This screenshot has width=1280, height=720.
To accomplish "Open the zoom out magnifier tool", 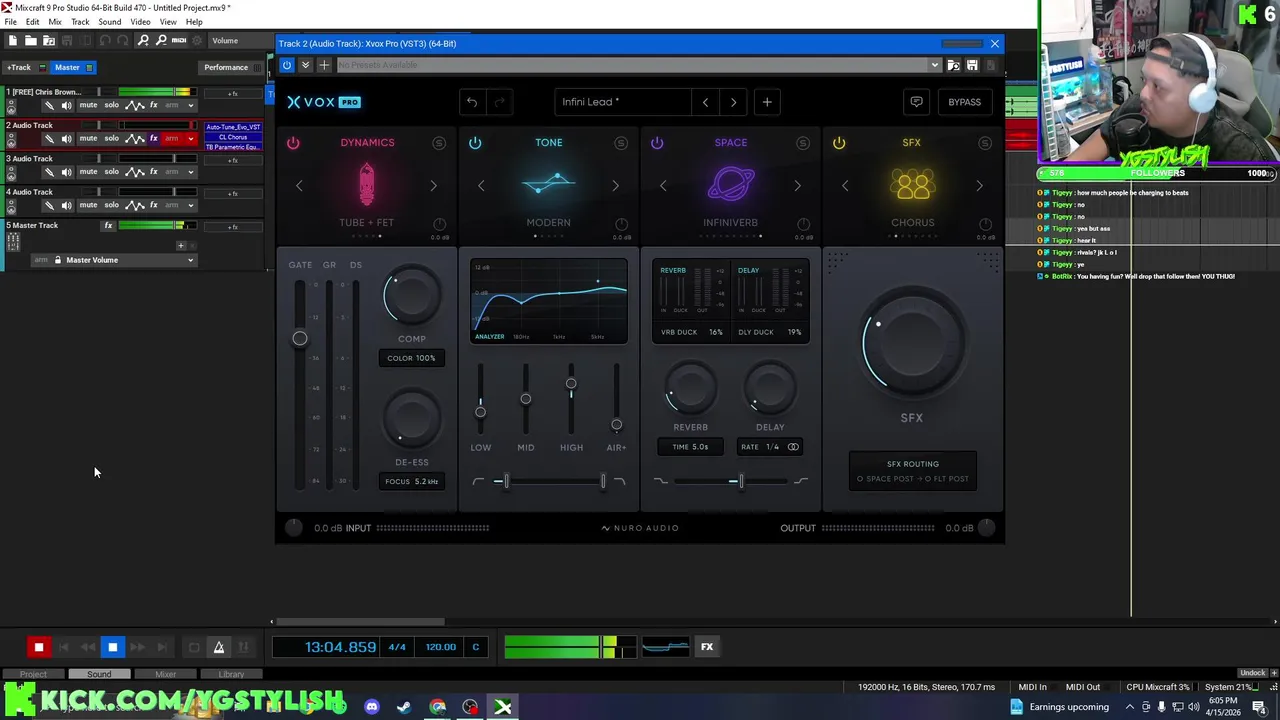I will (x=160, y=40).
